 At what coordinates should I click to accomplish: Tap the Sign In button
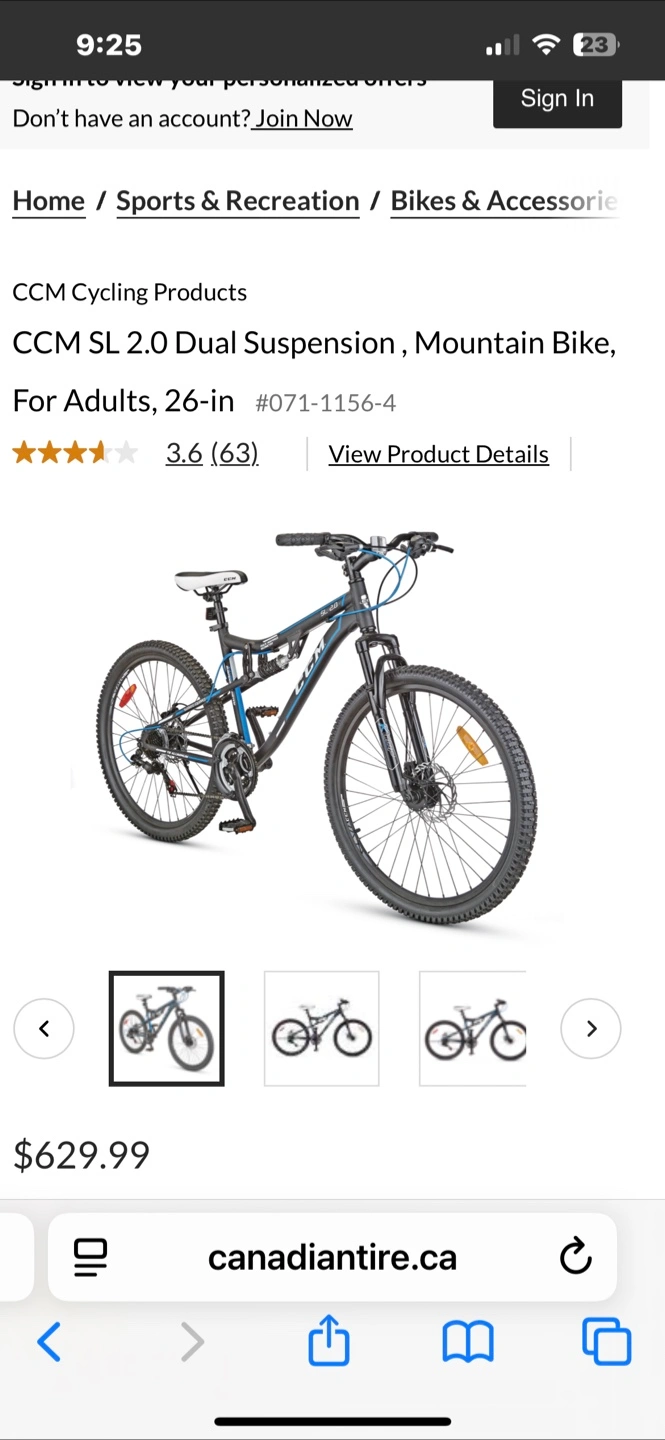[x=557, y=99]
